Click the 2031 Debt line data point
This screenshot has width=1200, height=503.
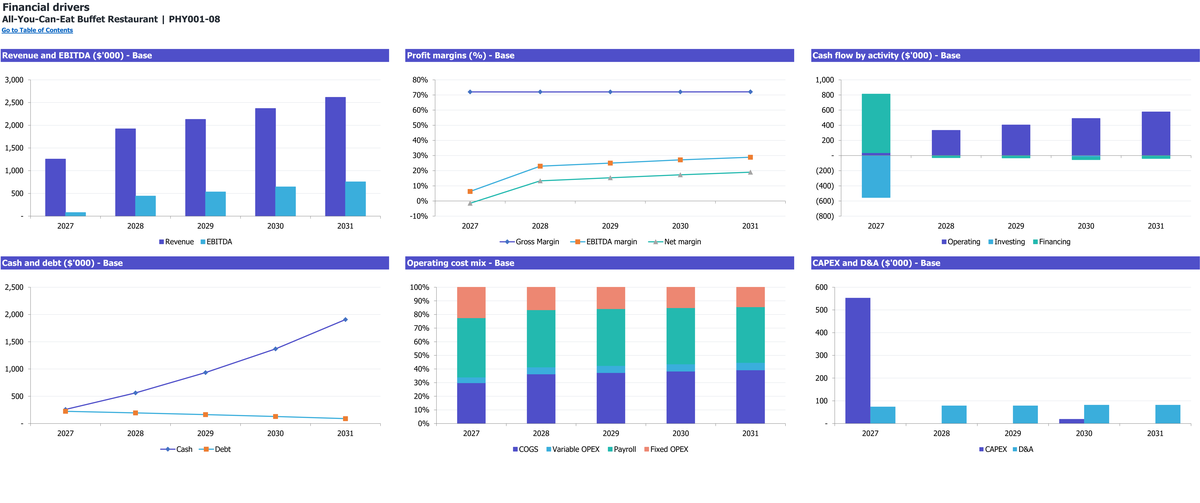coord(345,419)
